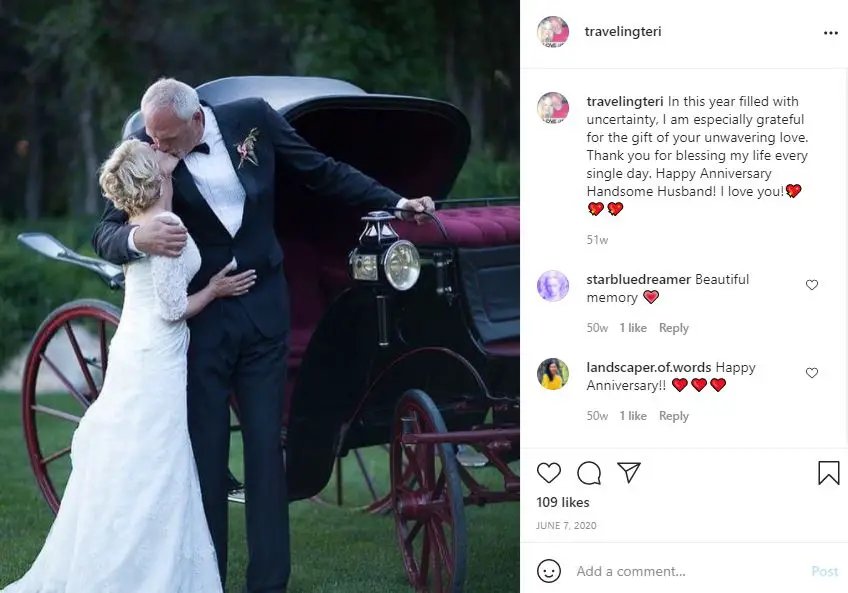Reply to starbluedreamer's comment
The width and height of the screenshot is (848, 593).
673,328
